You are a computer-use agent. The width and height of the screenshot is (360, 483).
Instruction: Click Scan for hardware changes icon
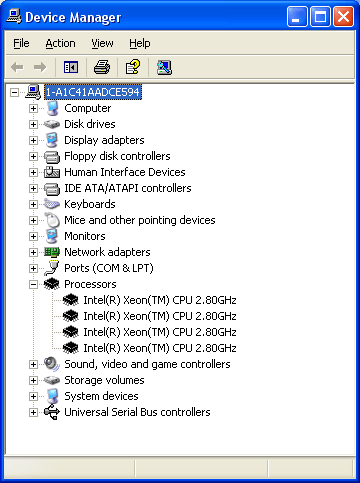[x=164, y=67]
